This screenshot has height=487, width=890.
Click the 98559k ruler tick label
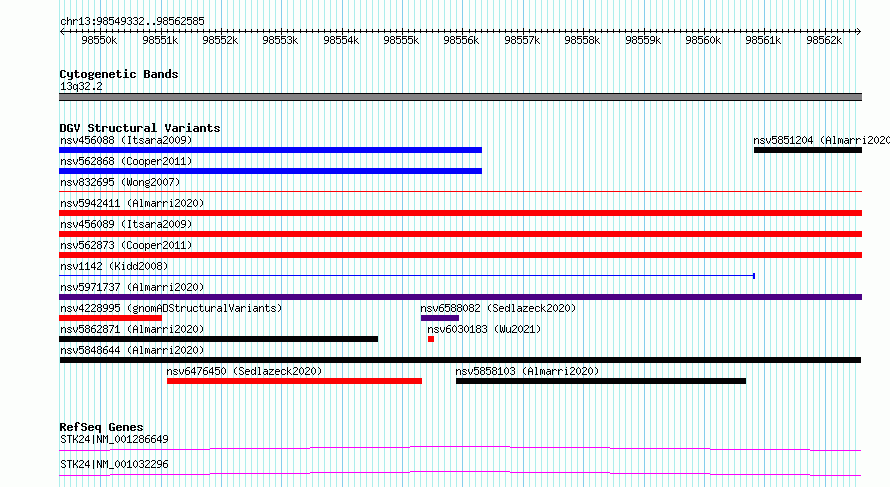tap(643, 41)
